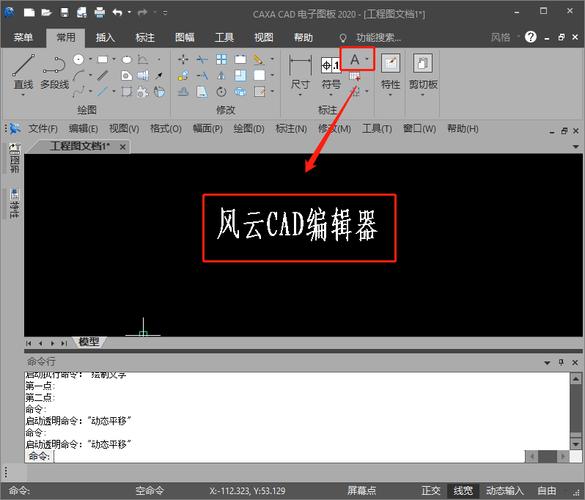
Task: Expand the dropdown arrow next to text A tool
Action: click(367, 59)
